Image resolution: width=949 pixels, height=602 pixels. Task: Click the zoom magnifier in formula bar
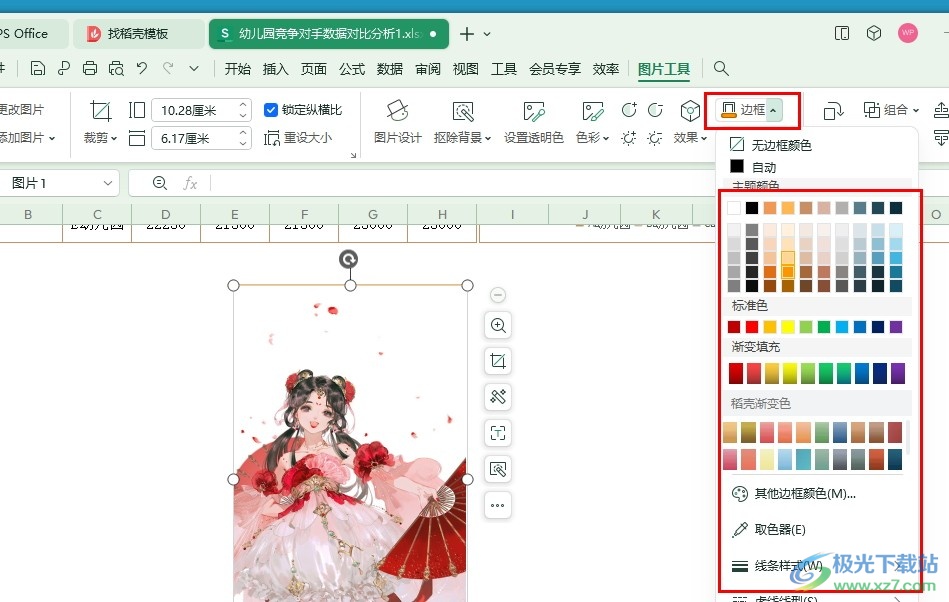[x=160, y=183]
